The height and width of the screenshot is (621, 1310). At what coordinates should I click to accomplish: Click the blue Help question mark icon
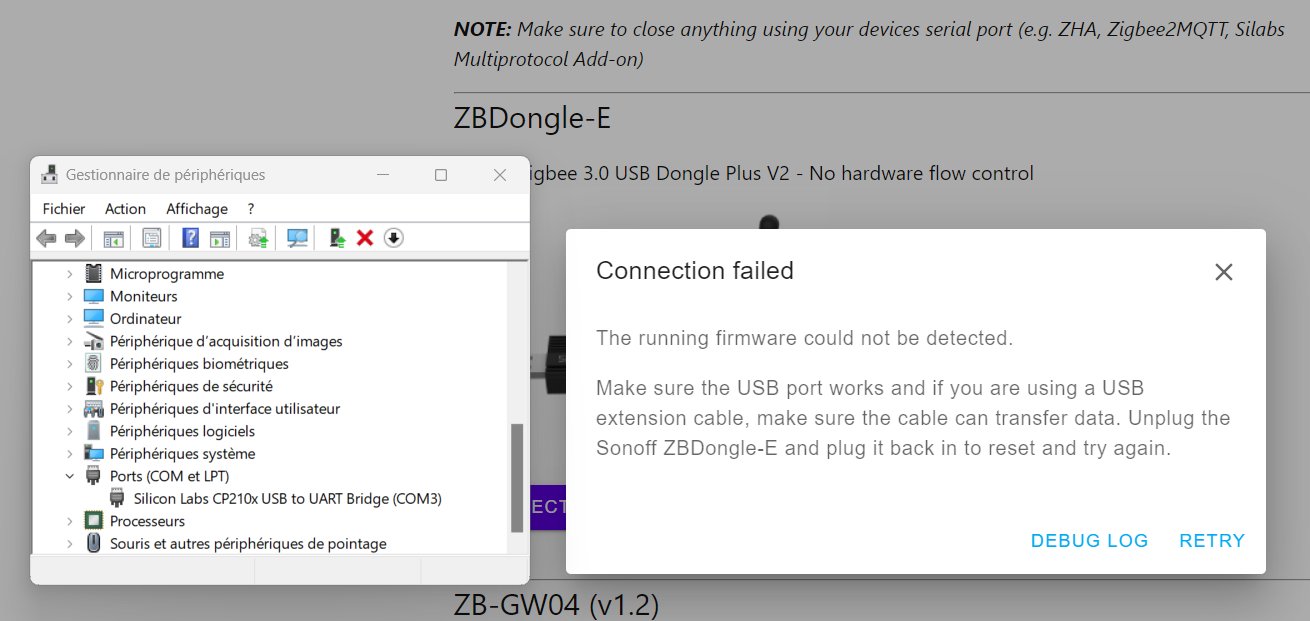[190, 238]
